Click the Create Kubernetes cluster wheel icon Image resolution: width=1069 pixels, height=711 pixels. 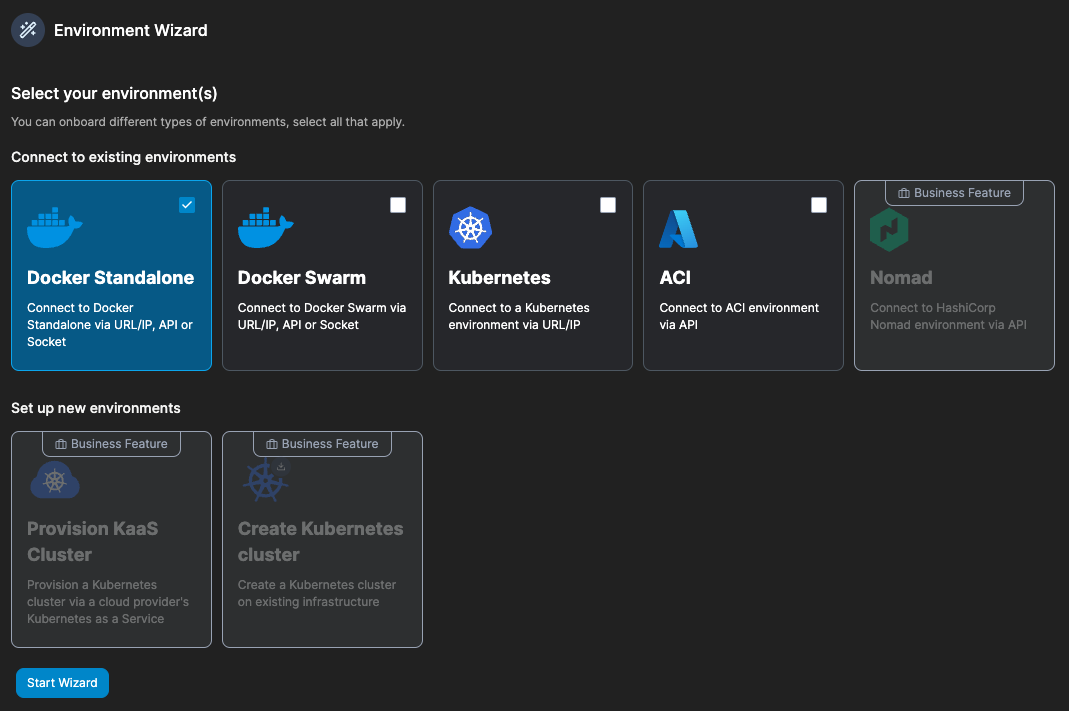tap(264, 481)
